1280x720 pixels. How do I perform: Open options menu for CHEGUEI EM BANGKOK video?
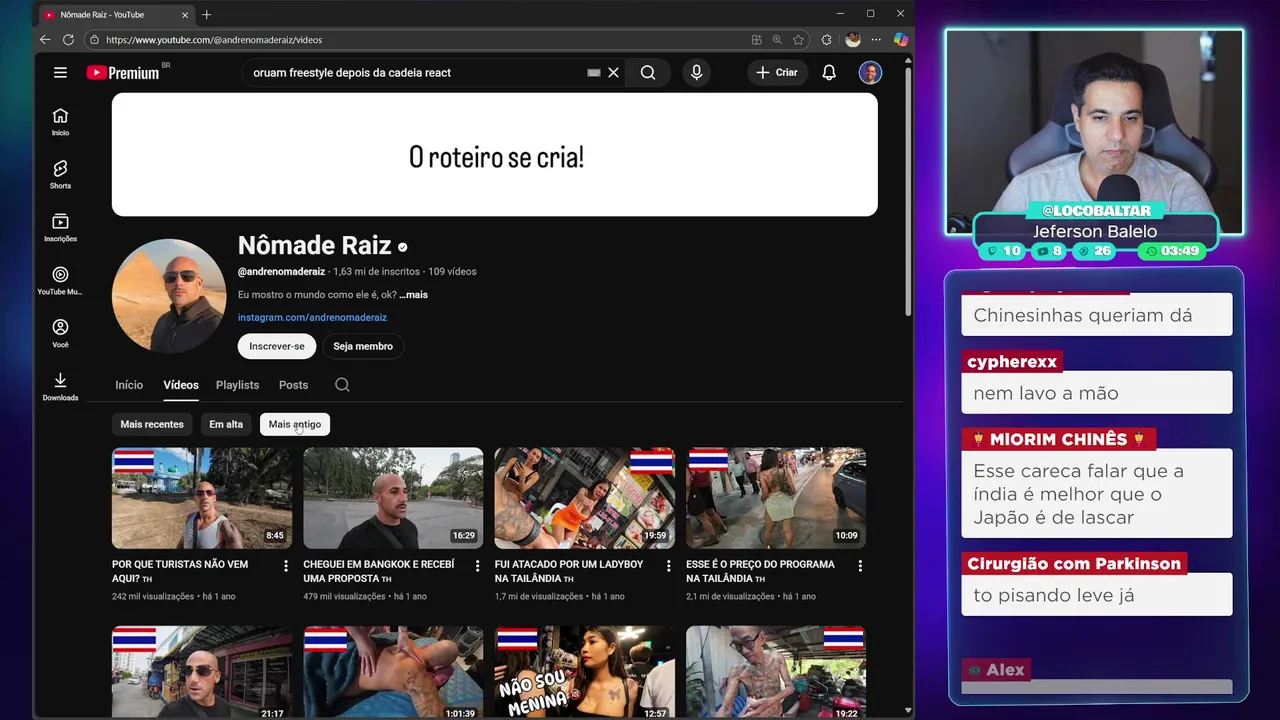coord(477,566)
